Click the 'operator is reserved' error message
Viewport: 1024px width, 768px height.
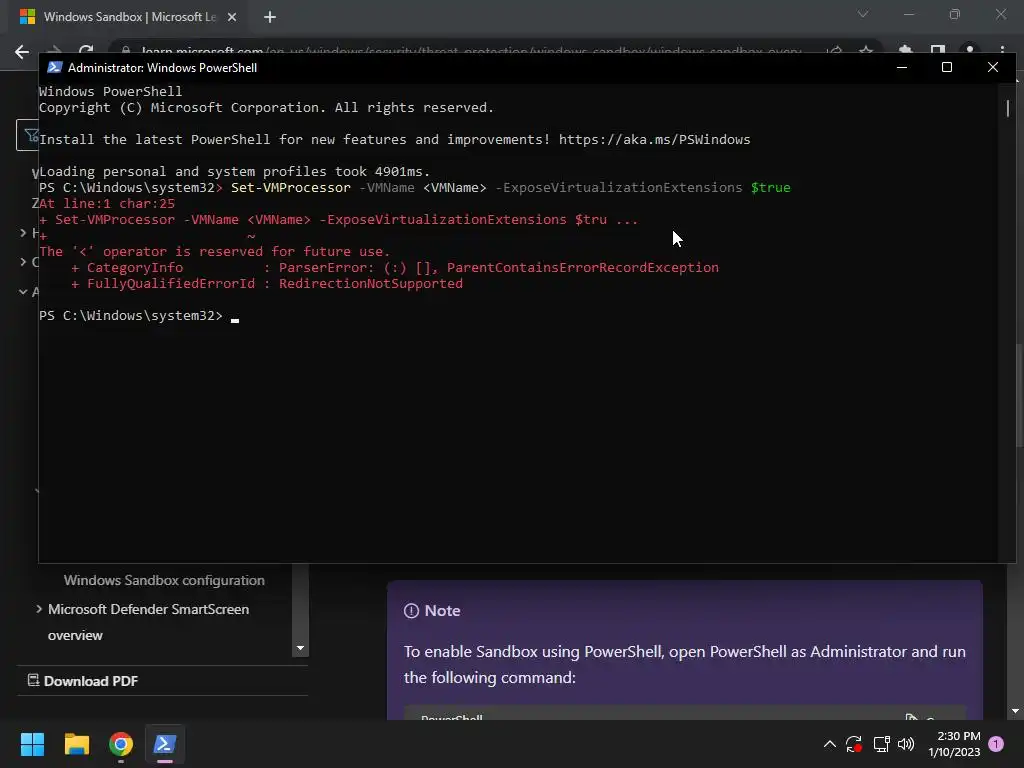(214, 251)
